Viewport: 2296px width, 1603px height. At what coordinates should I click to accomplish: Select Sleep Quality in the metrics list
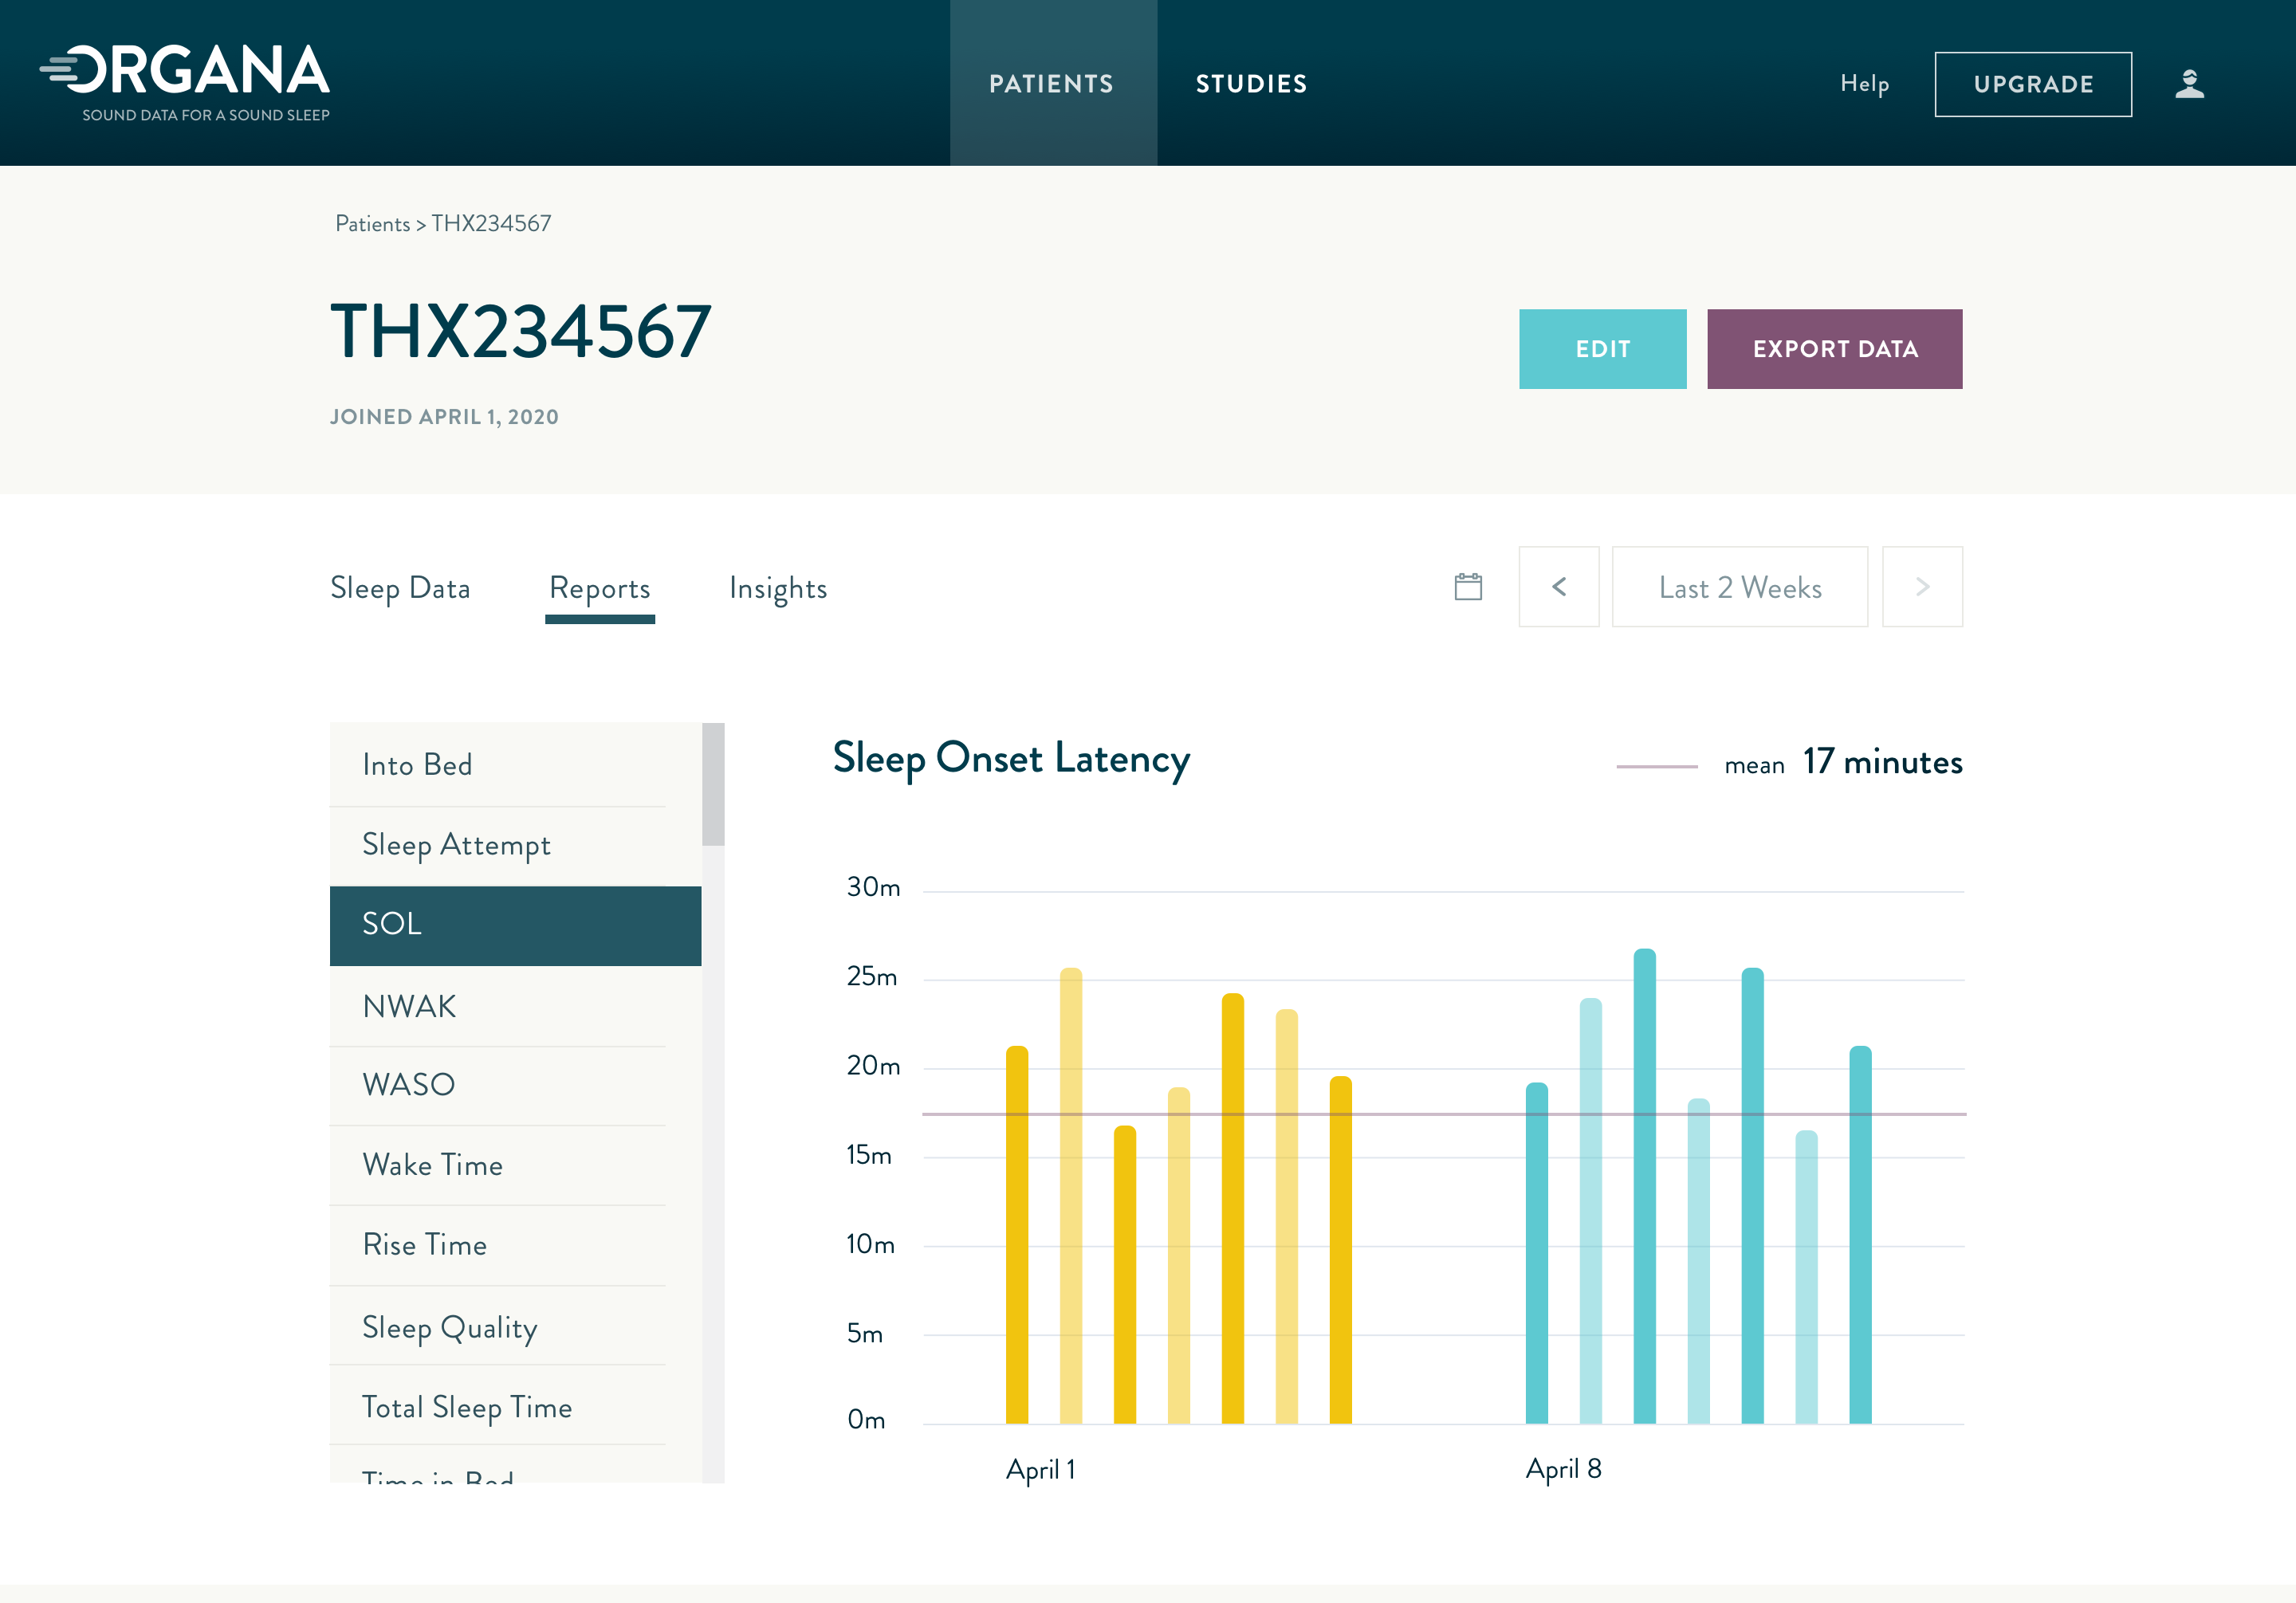(x=449, y=1327)
